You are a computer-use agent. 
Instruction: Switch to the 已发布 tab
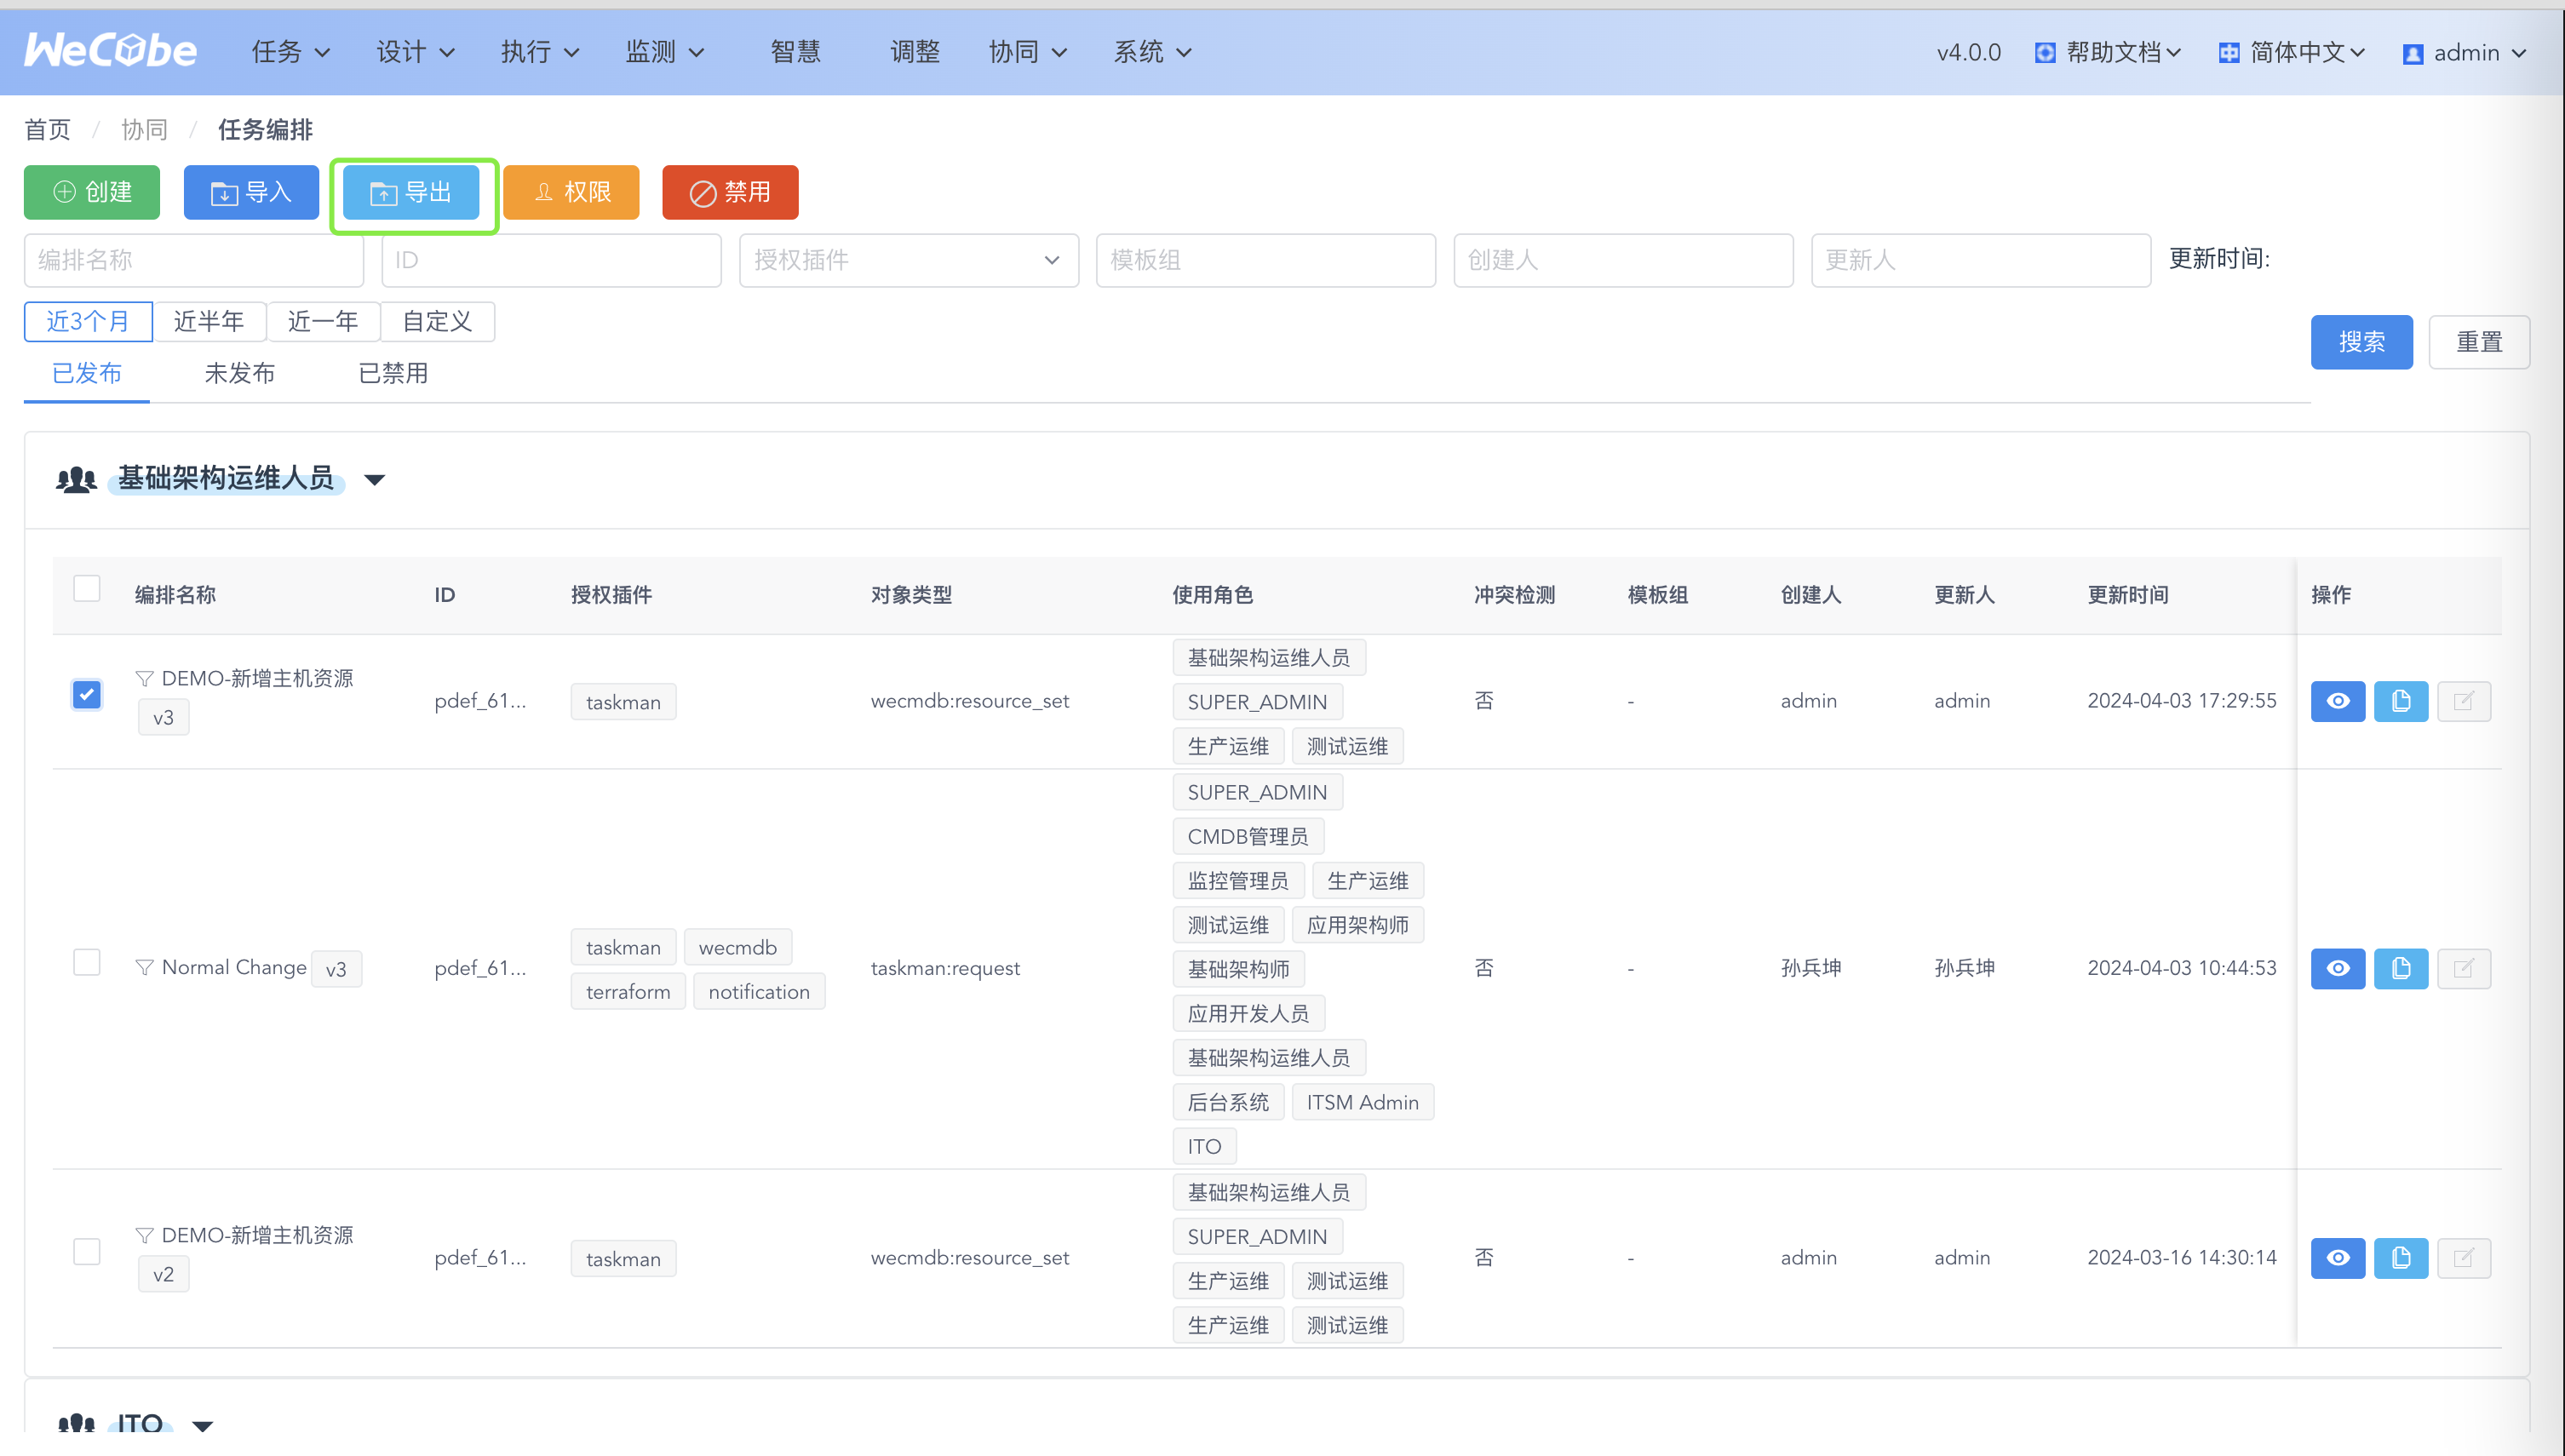pos(87,374)
